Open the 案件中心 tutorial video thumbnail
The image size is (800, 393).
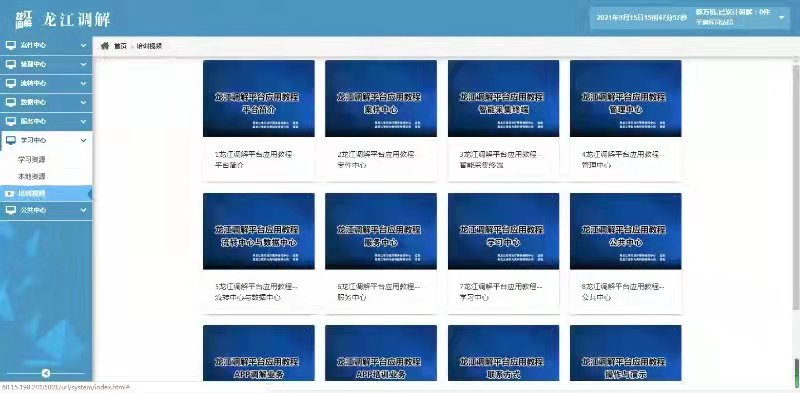(381, 99)
